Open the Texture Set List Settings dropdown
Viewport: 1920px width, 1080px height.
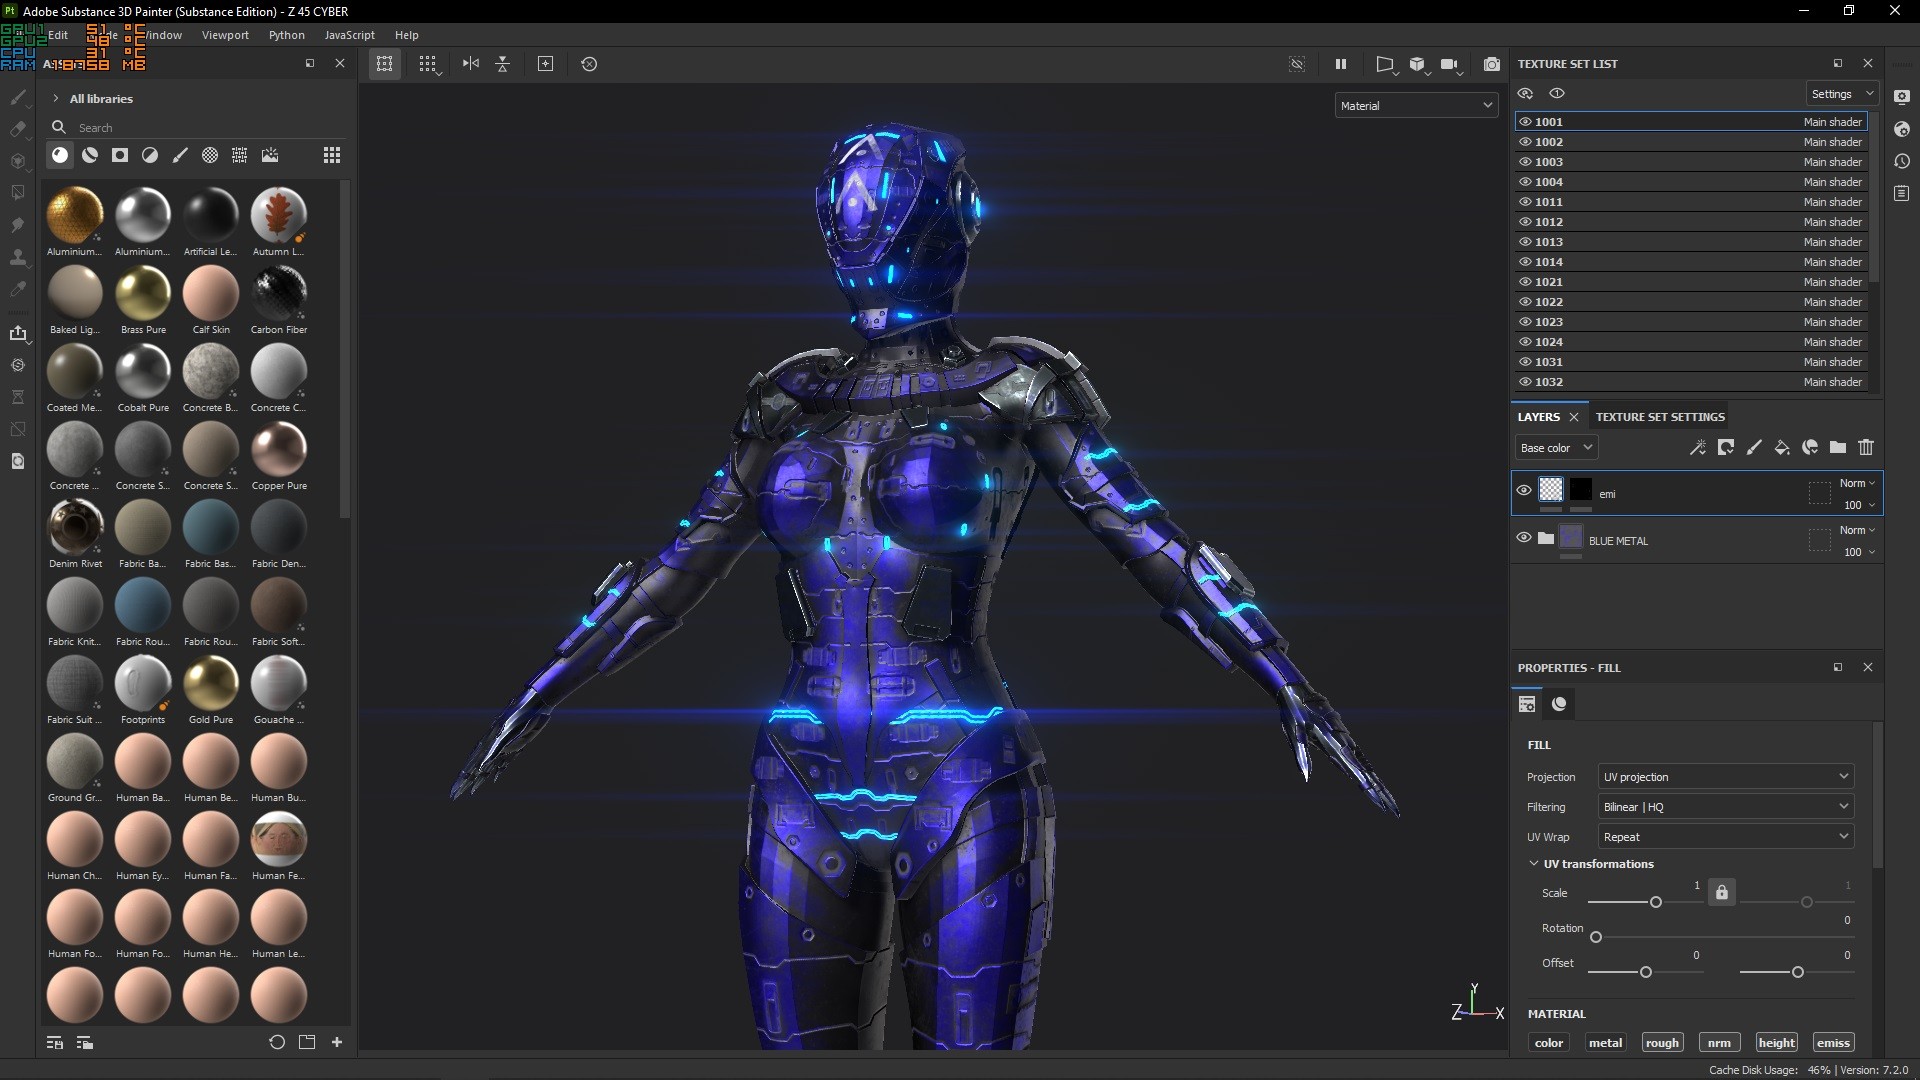pyautogui.click(x=1842, y=94)
